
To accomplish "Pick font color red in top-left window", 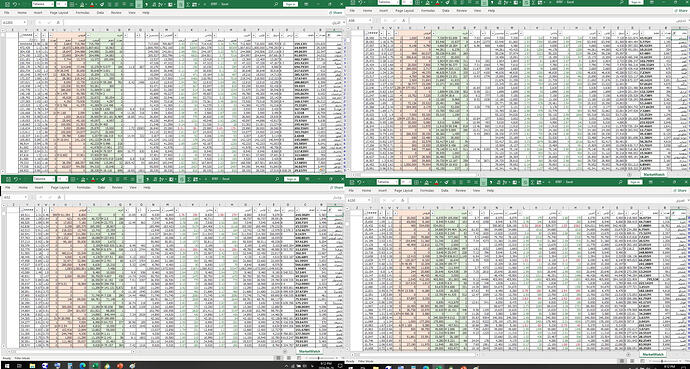I will [92, 4].
